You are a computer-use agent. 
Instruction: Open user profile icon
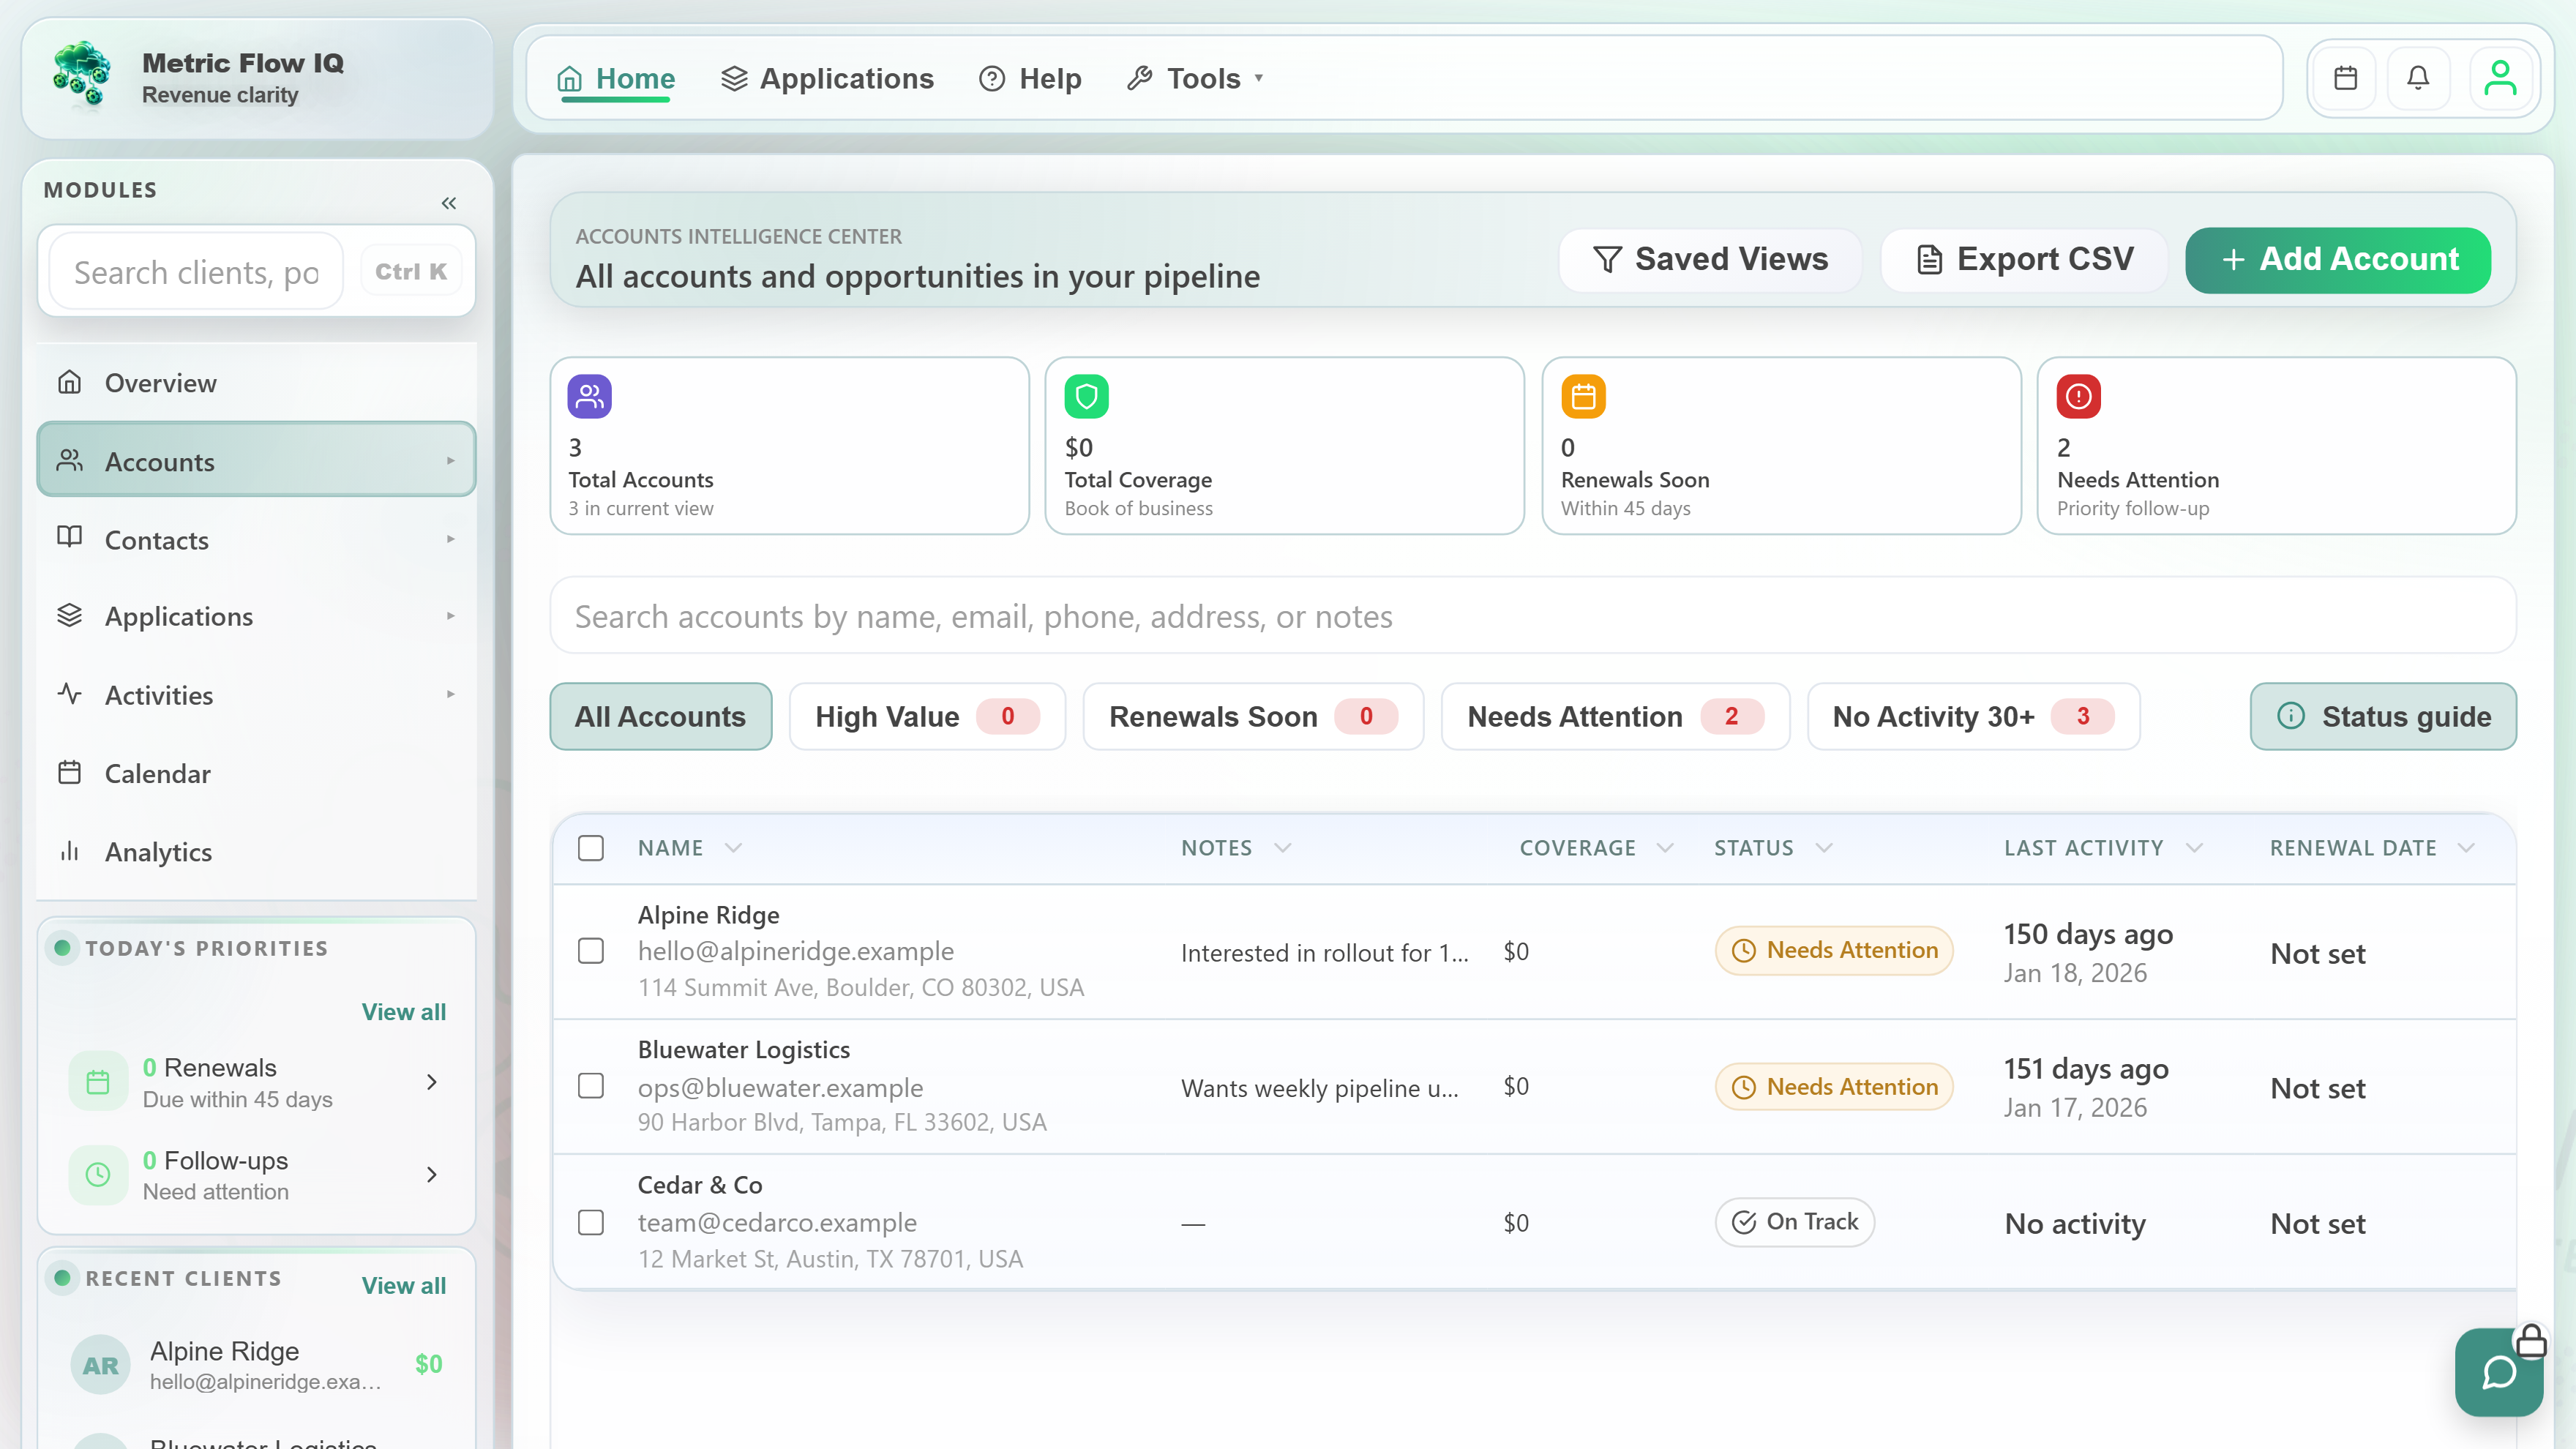pyautogui.click(x=2500, y=78)
